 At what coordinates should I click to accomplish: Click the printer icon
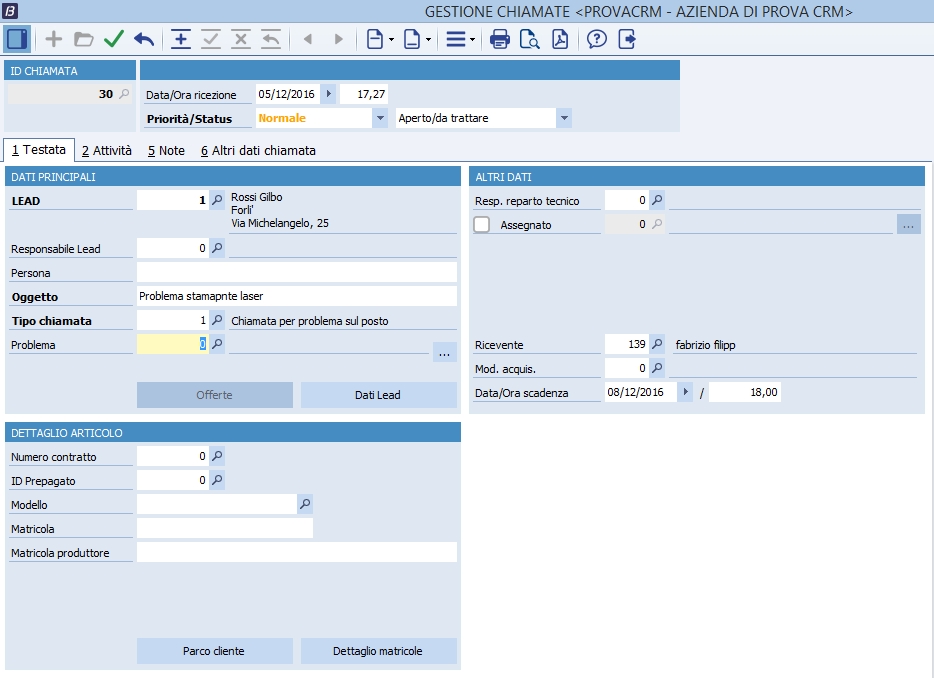tap(500, 40)
